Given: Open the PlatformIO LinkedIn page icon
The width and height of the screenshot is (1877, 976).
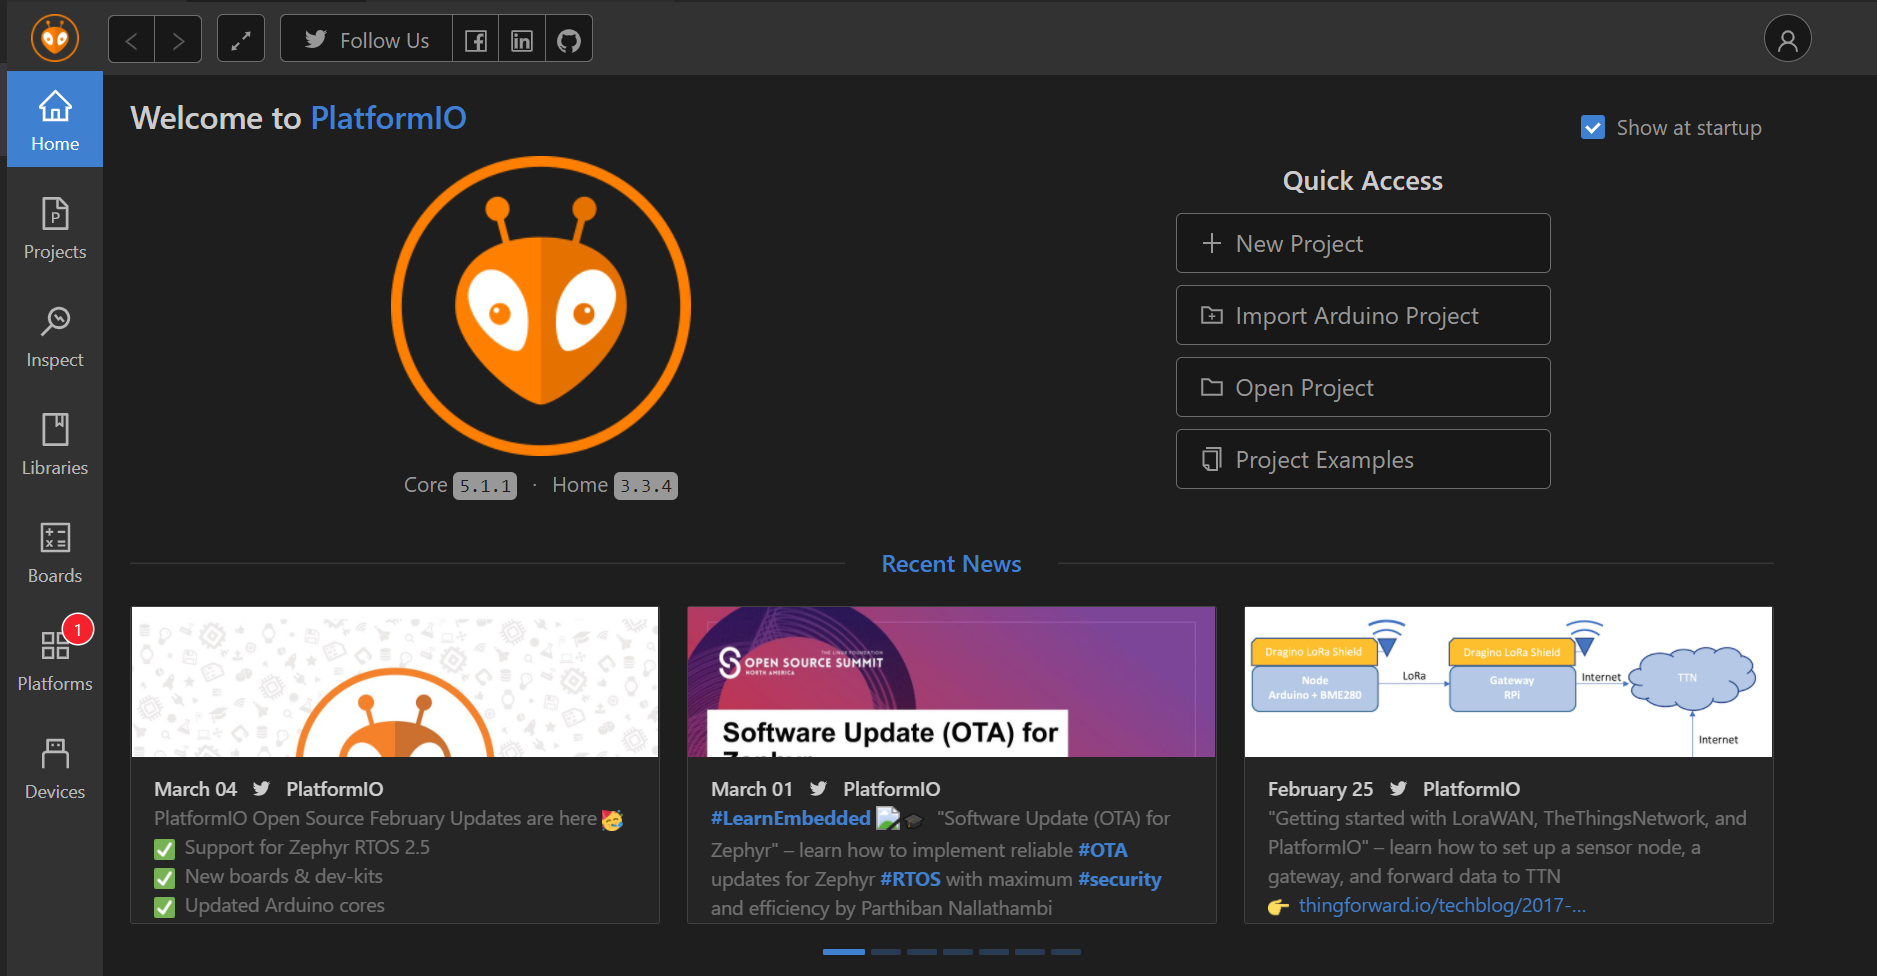Looking at the screenshot, I should pyautogui.click(x=522, y=40).
